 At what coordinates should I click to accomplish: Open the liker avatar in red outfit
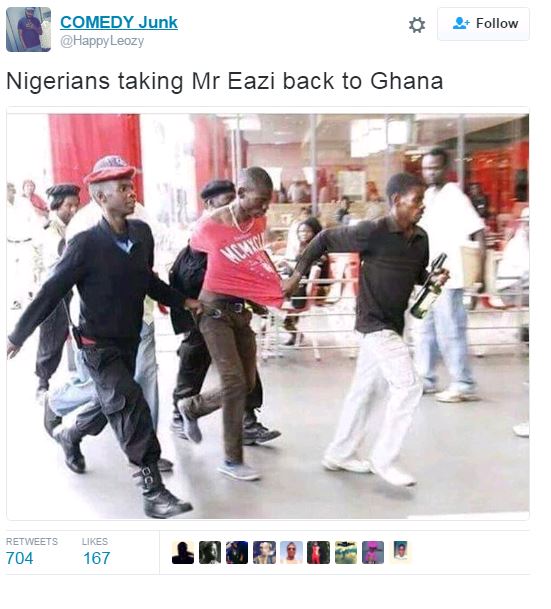(x=318, y=552)
